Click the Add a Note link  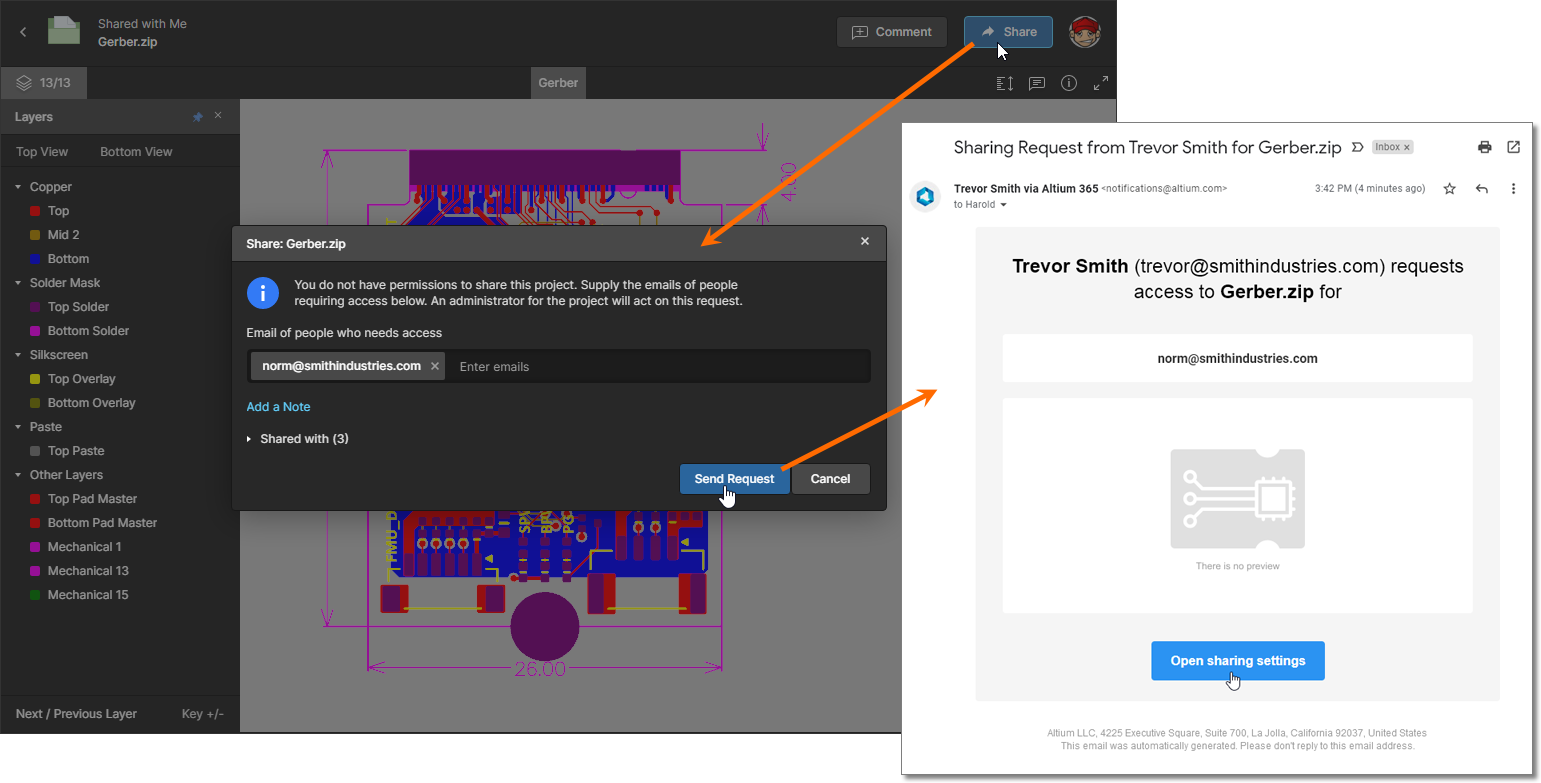278,407
